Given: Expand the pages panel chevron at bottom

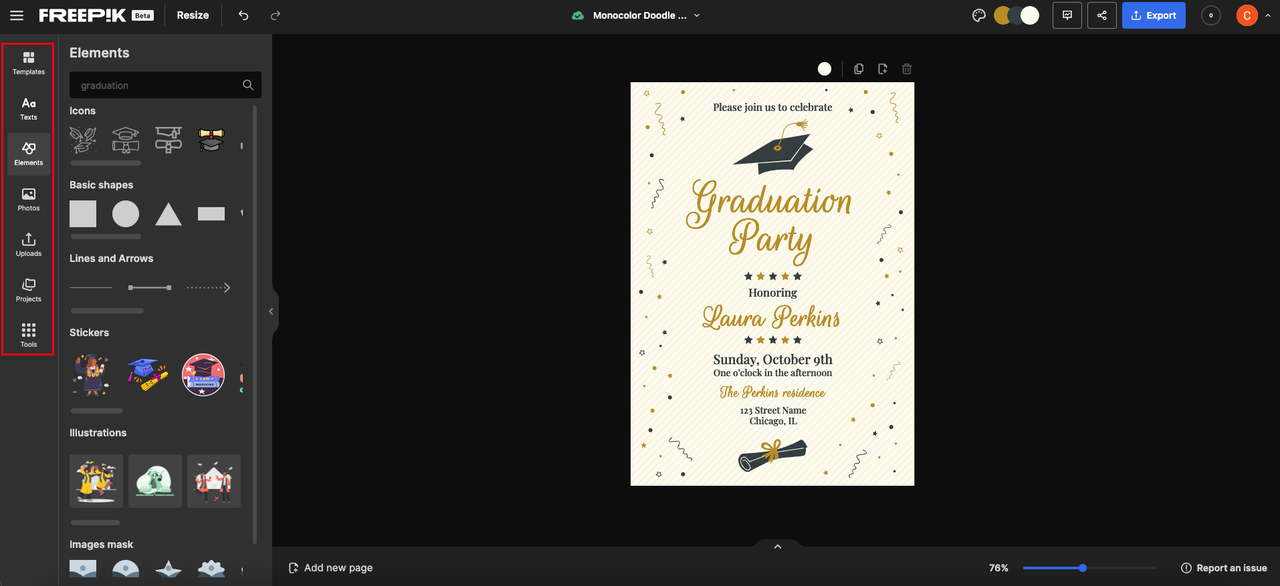Looking at the screenshot, I should point(777,546).
